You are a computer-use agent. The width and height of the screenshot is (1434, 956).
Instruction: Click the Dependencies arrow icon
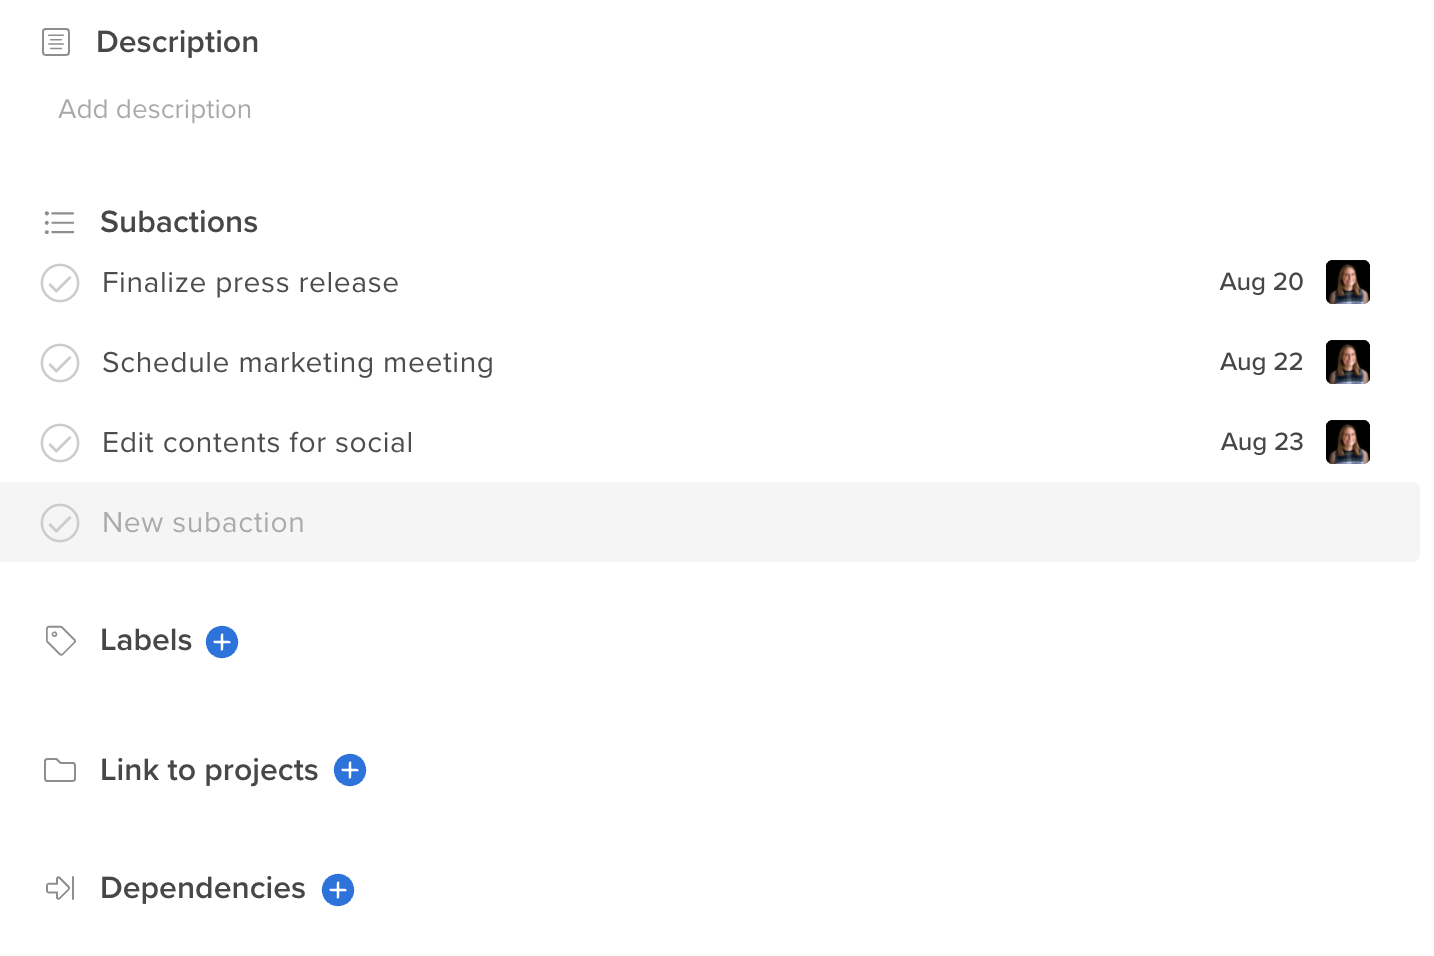pos(60,888)
